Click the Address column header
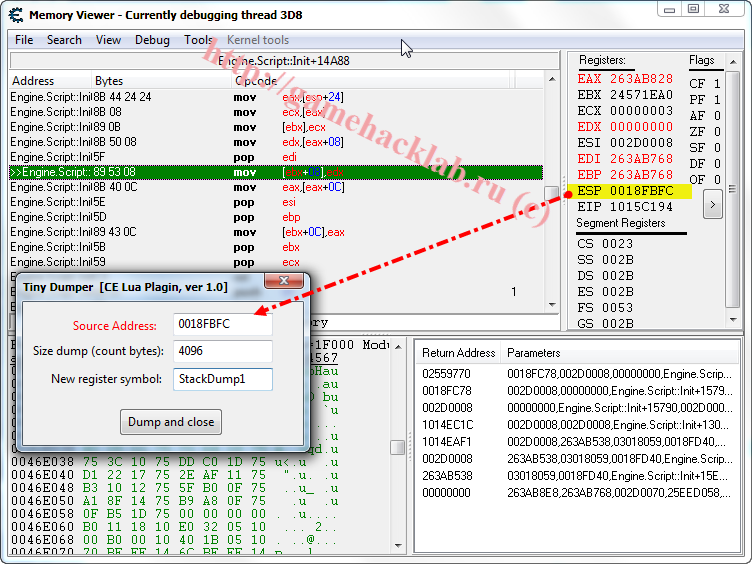This screenshot has width=752, height=564. [50, 81]
